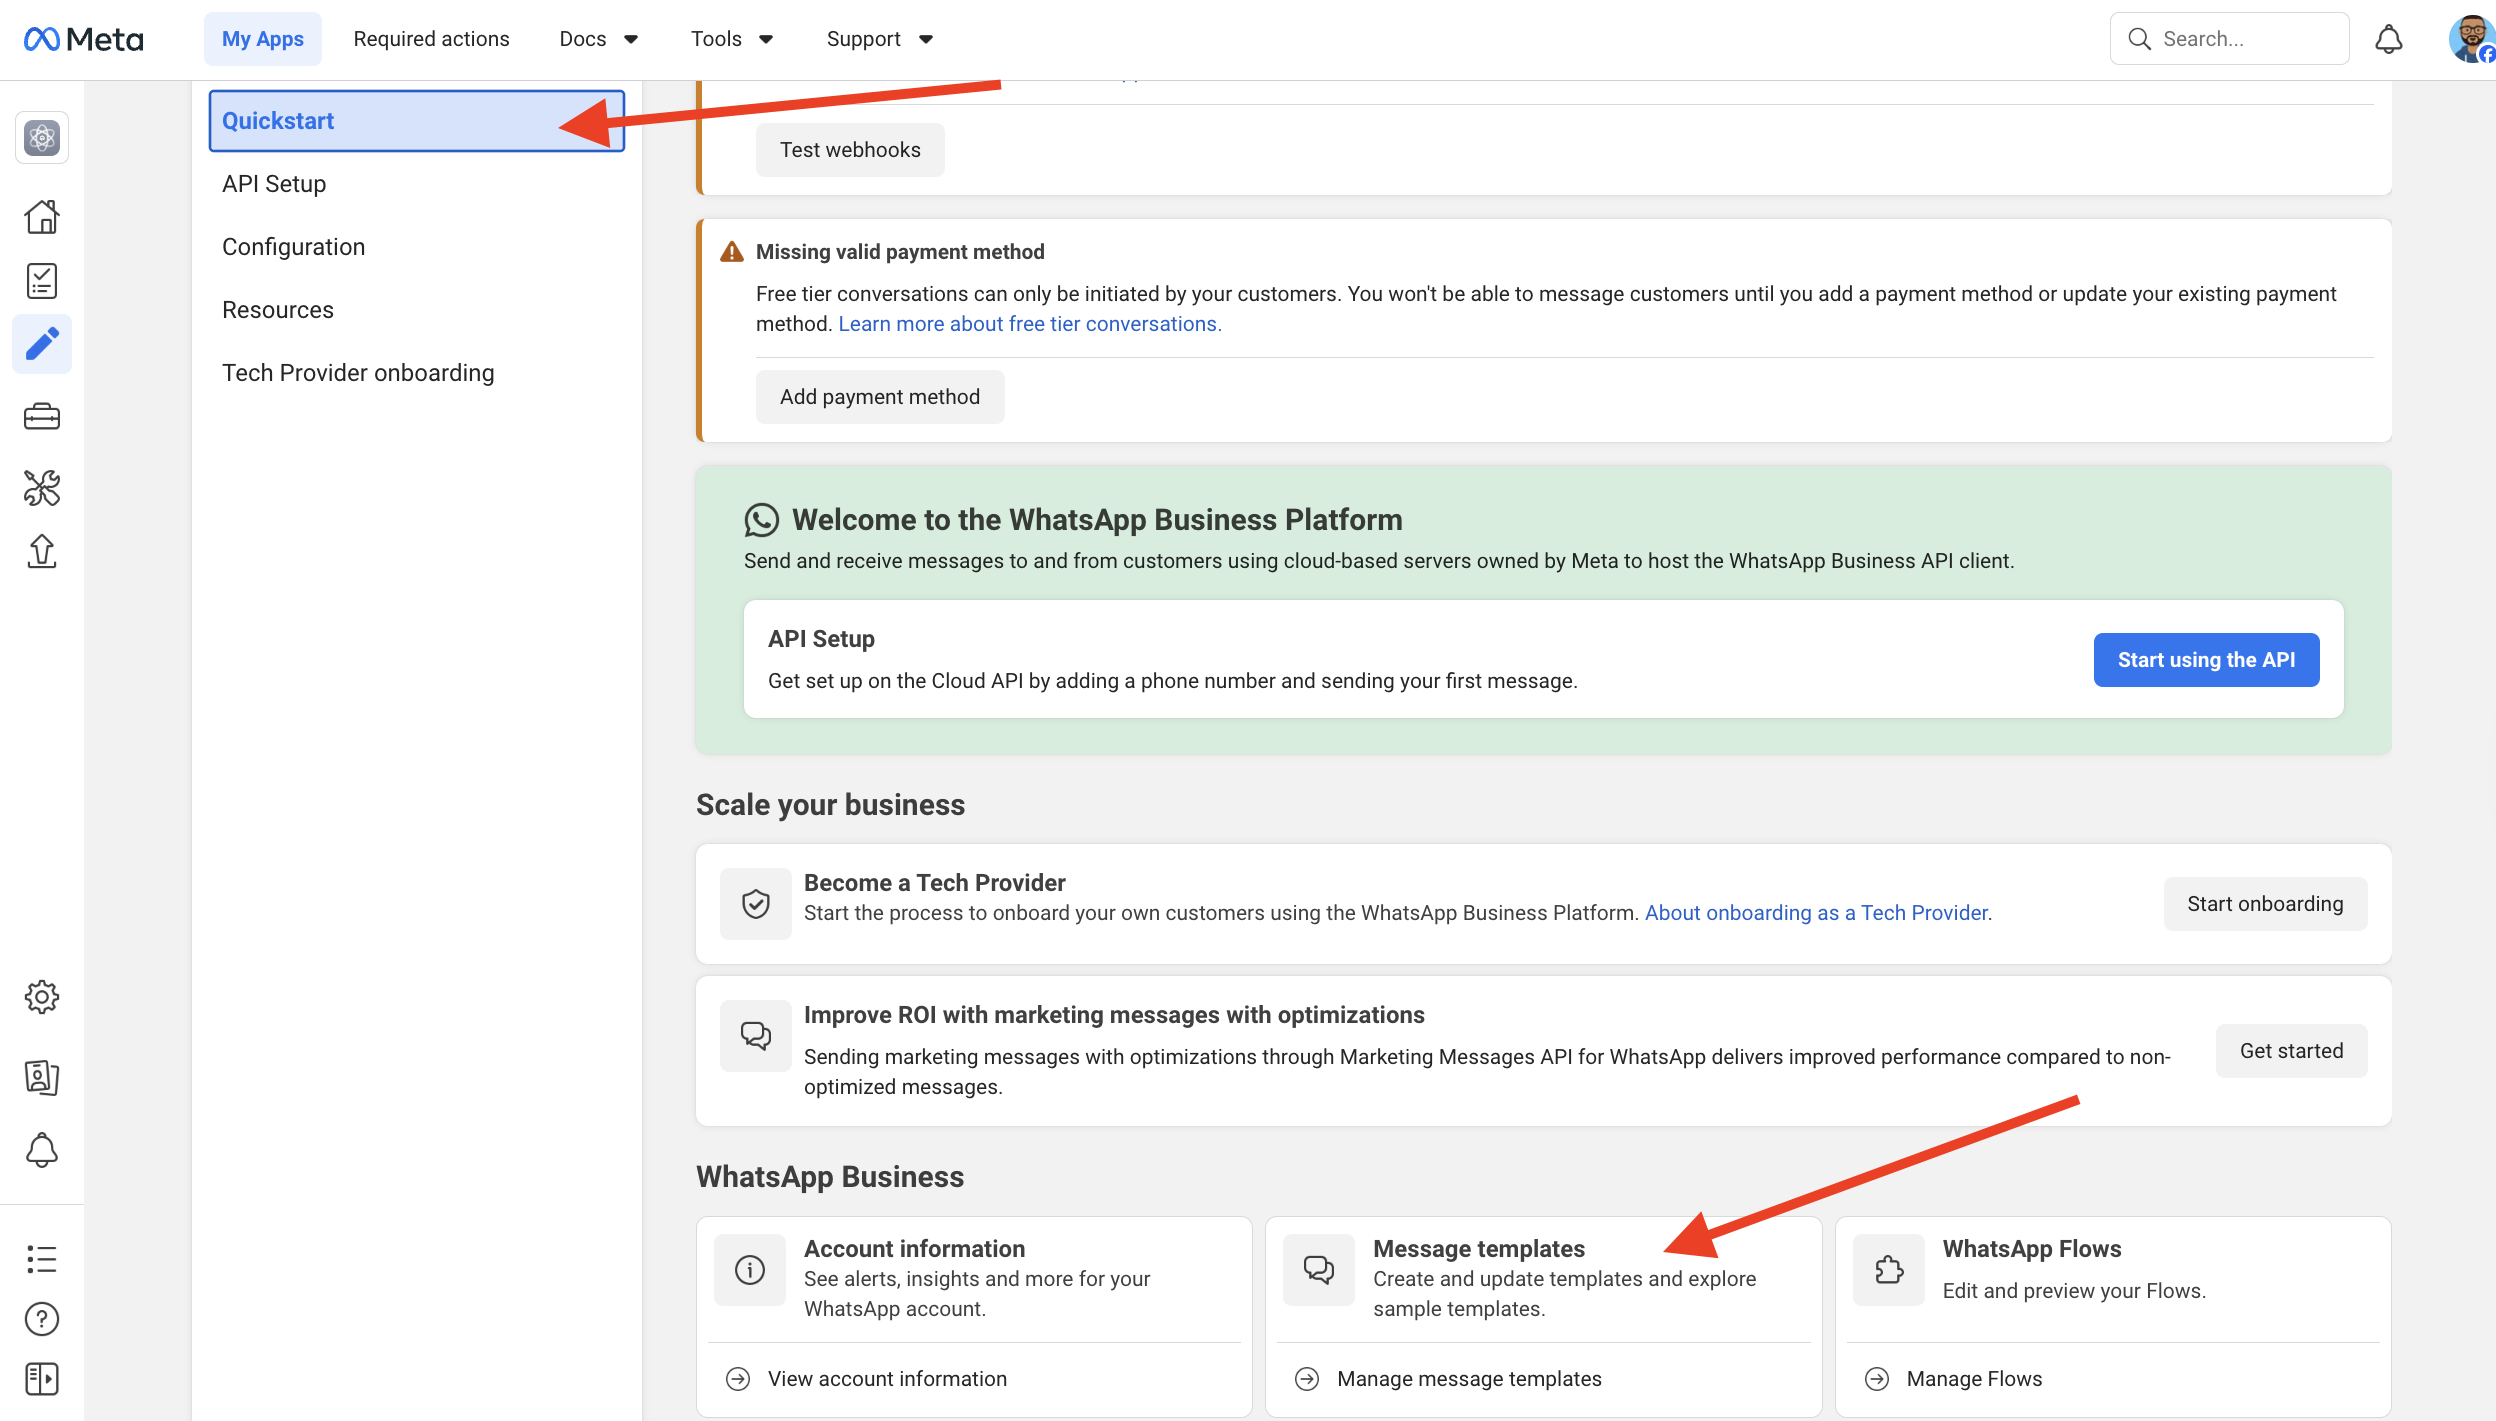Viewport: 2496px width, 1421px height.
Task: Select API Setup in the side menu
Action: click(x=274, y=184)
